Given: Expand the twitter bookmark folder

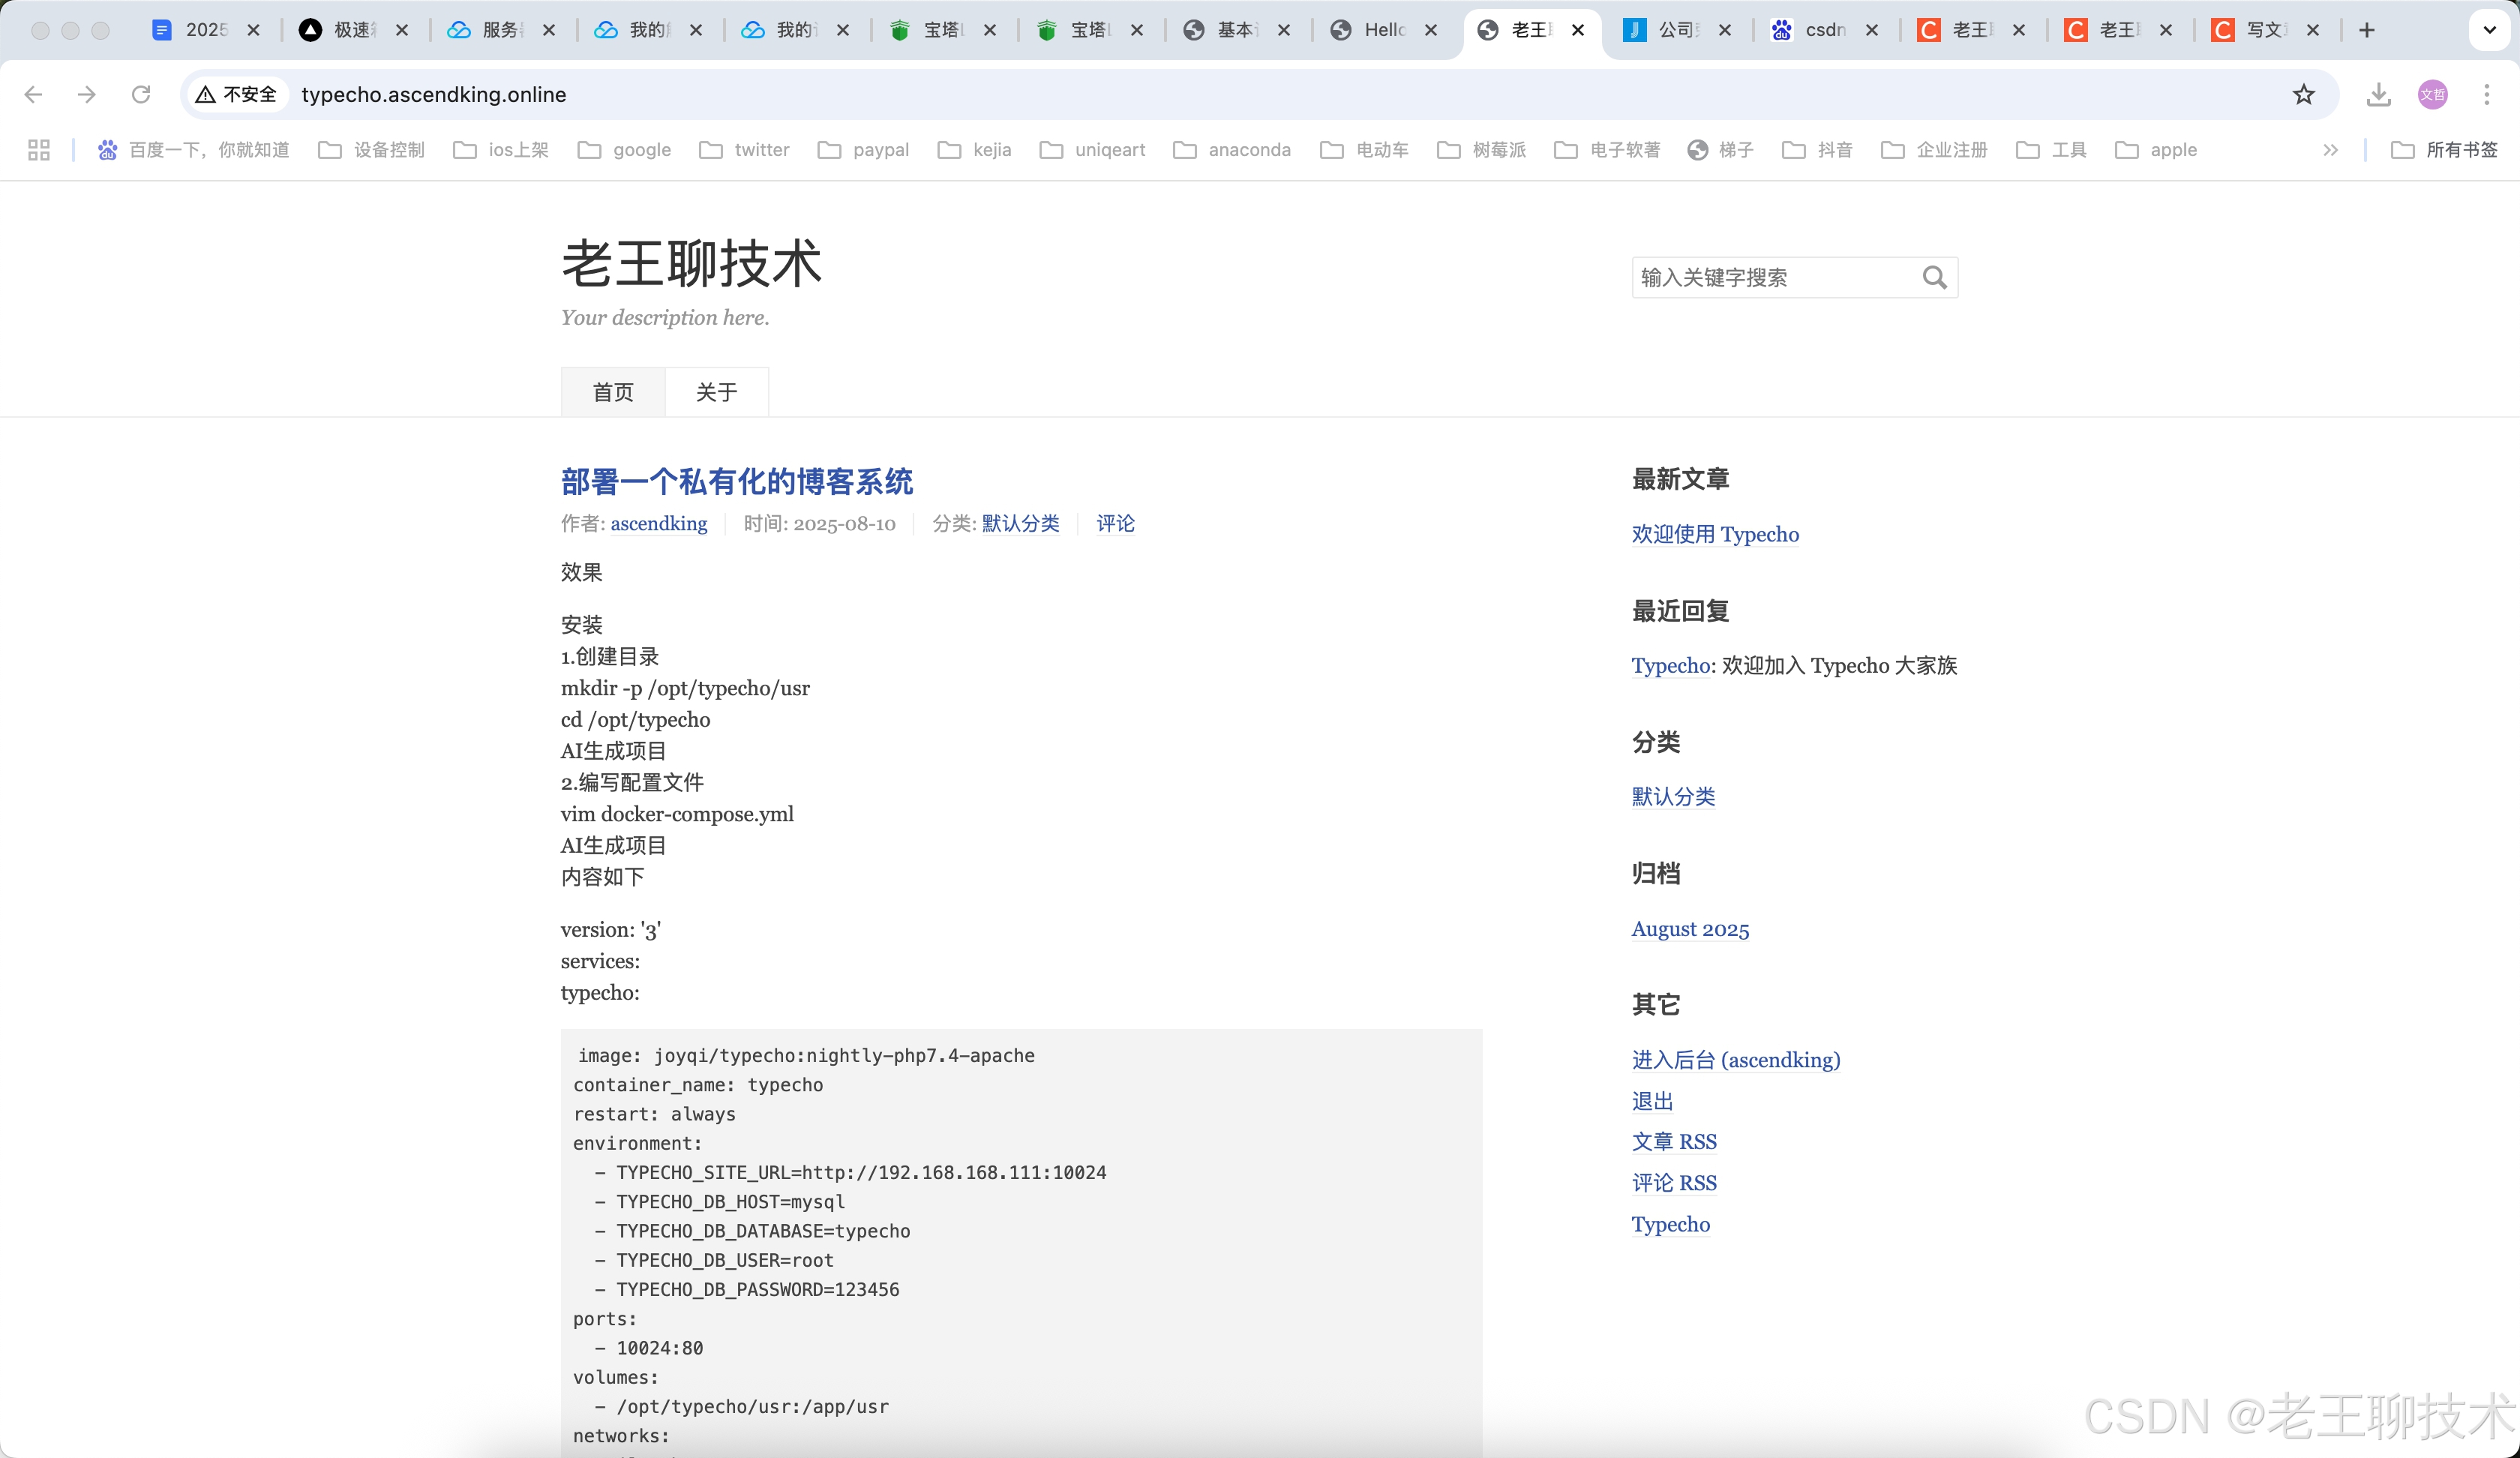Looking at the screenshot, I should coord(745,150).
